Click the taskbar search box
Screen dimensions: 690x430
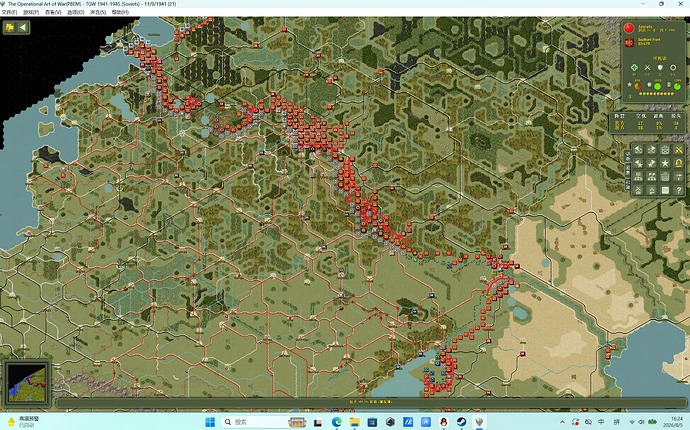point(265,422)
